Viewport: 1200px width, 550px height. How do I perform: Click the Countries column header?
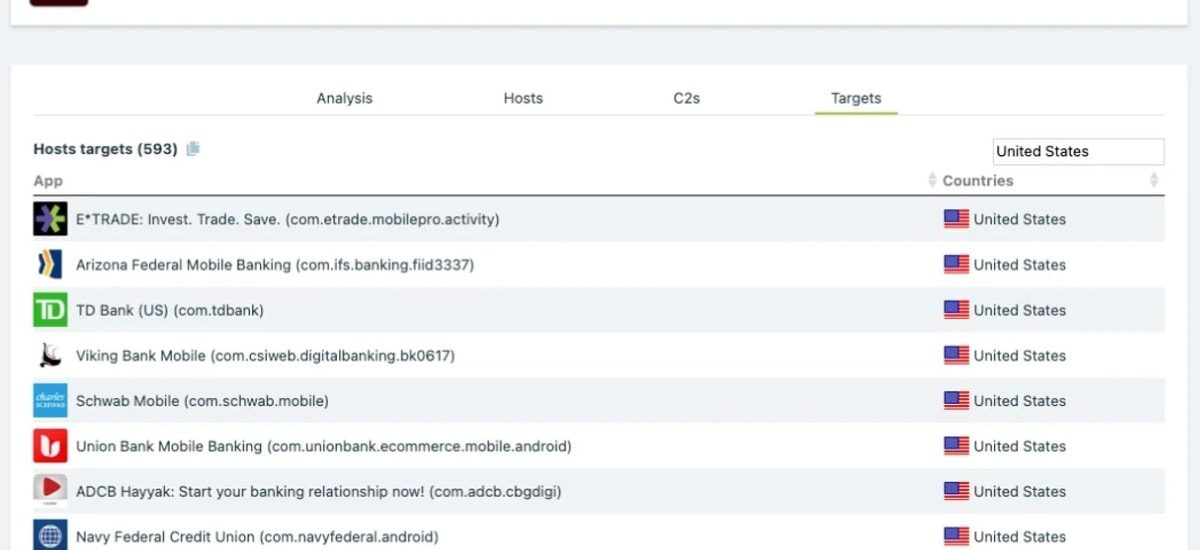pos(978,181)
